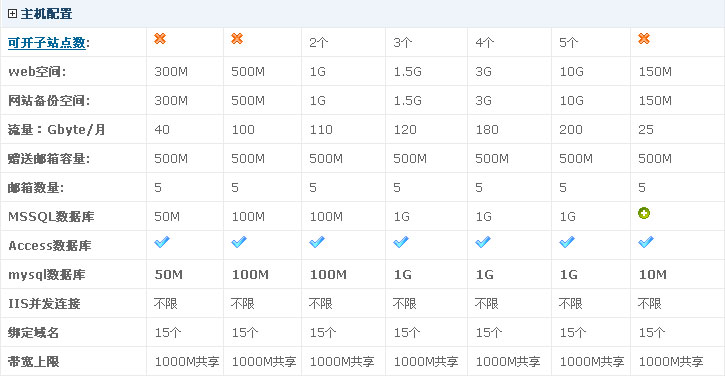
Task: Click second orange X in 可开子站点数 row
Action: point(237,39)
